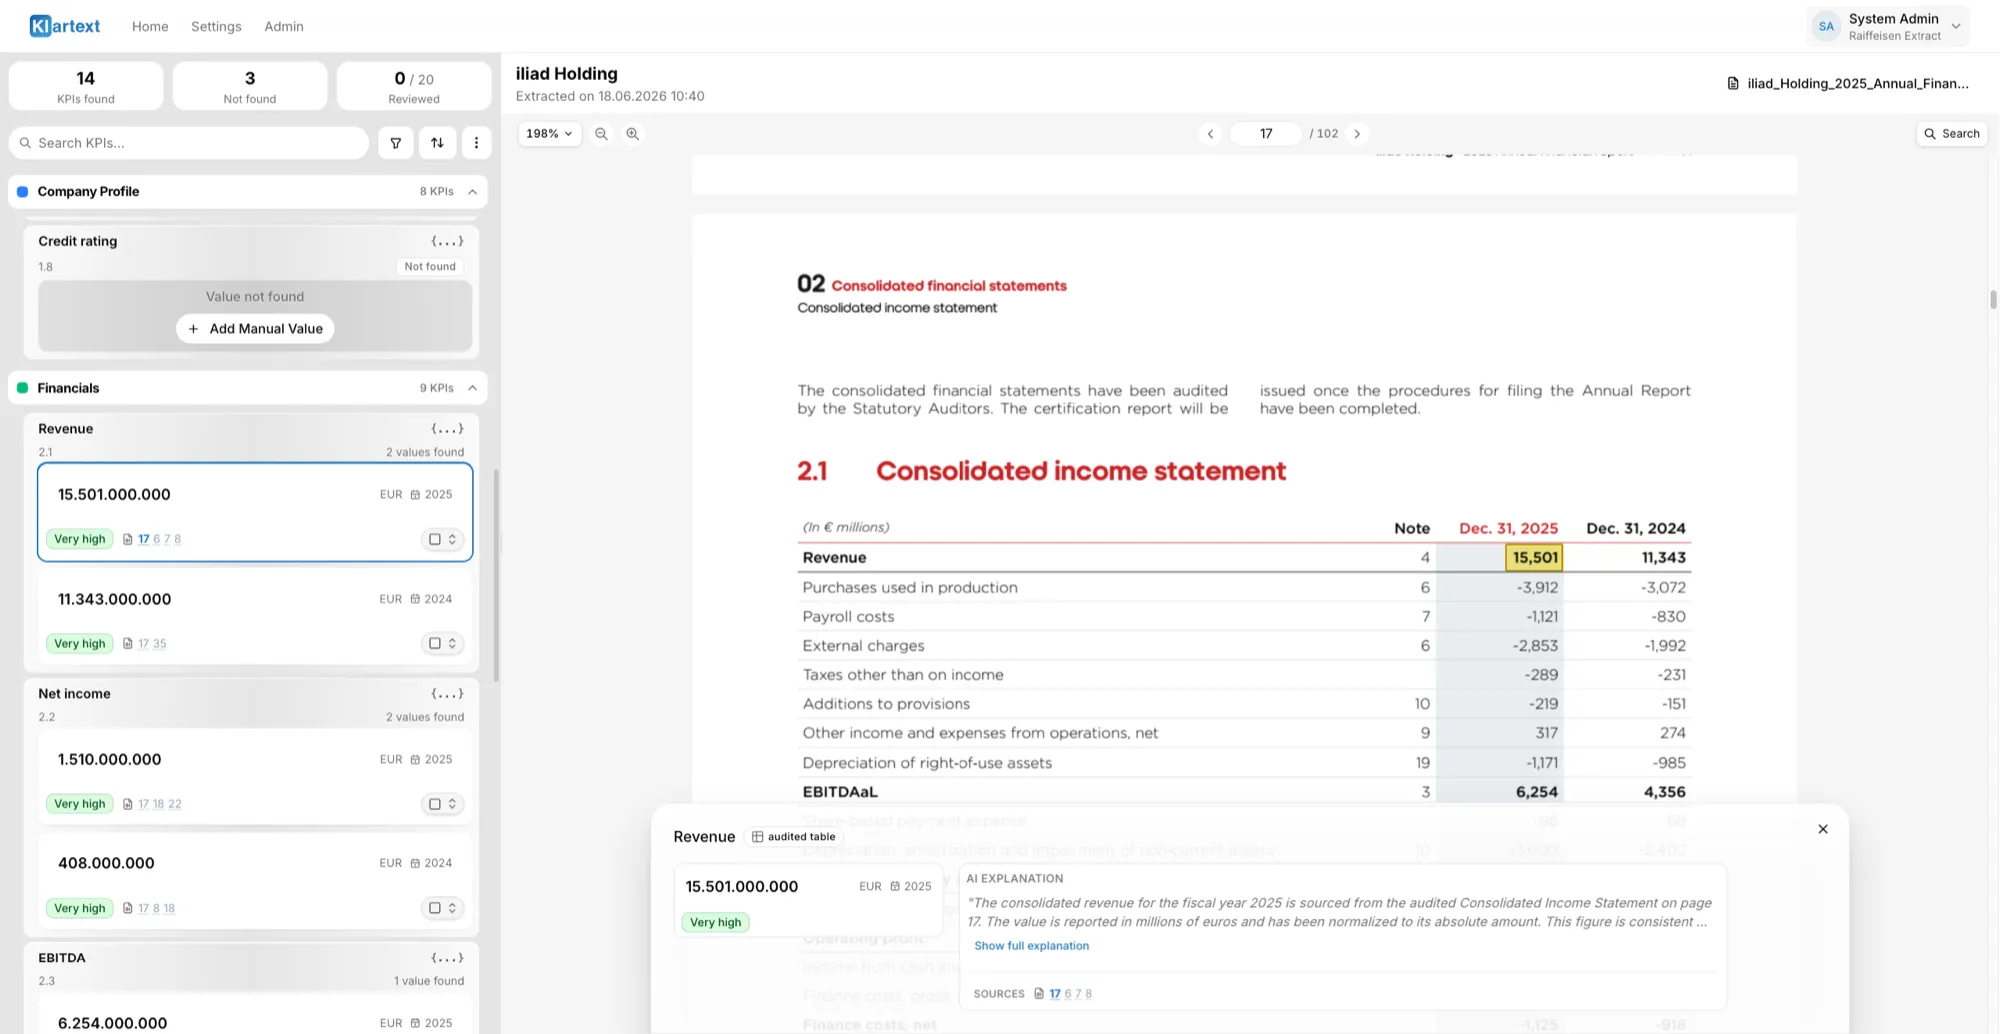Open JSON details for Revenue KPI
This screenshot has width=2000, height=1034.
pos(447,429)
